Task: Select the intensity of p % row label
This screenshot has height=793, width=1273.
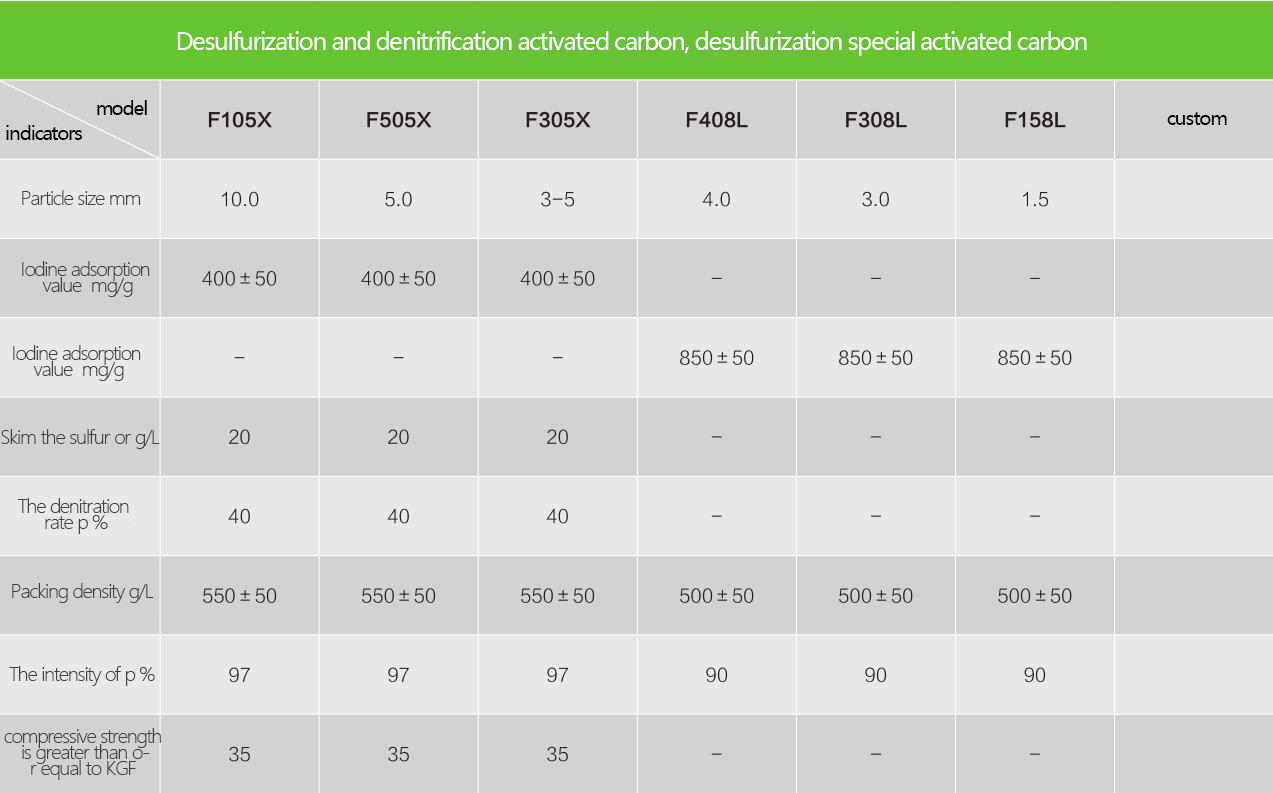Action: pyautogui.click(x=82, y=674)
